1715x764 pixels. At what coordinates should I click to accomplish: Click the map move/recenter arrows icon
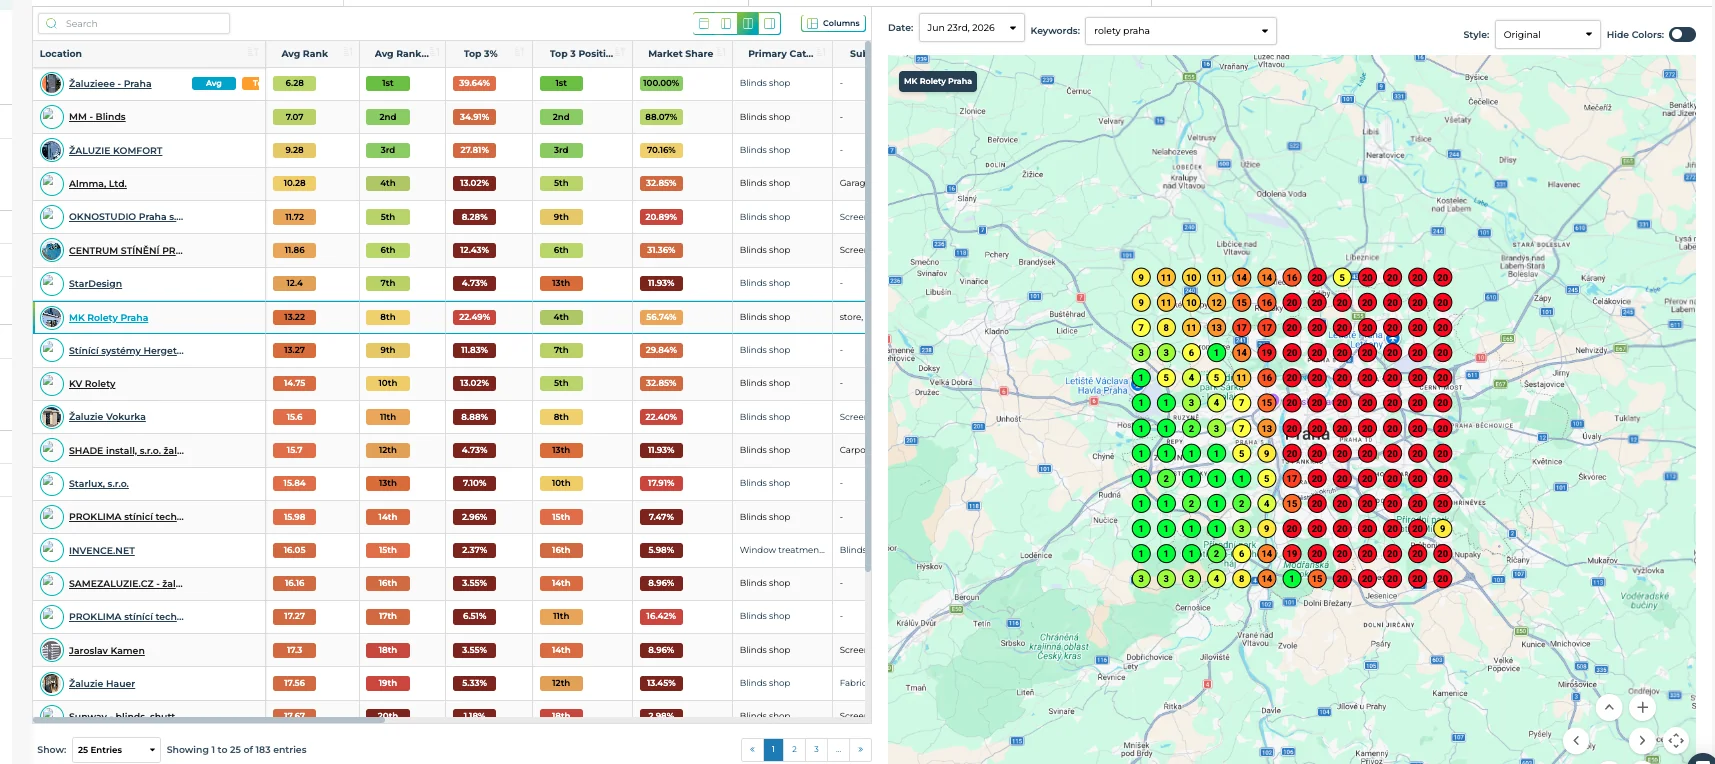[1676, 741]
